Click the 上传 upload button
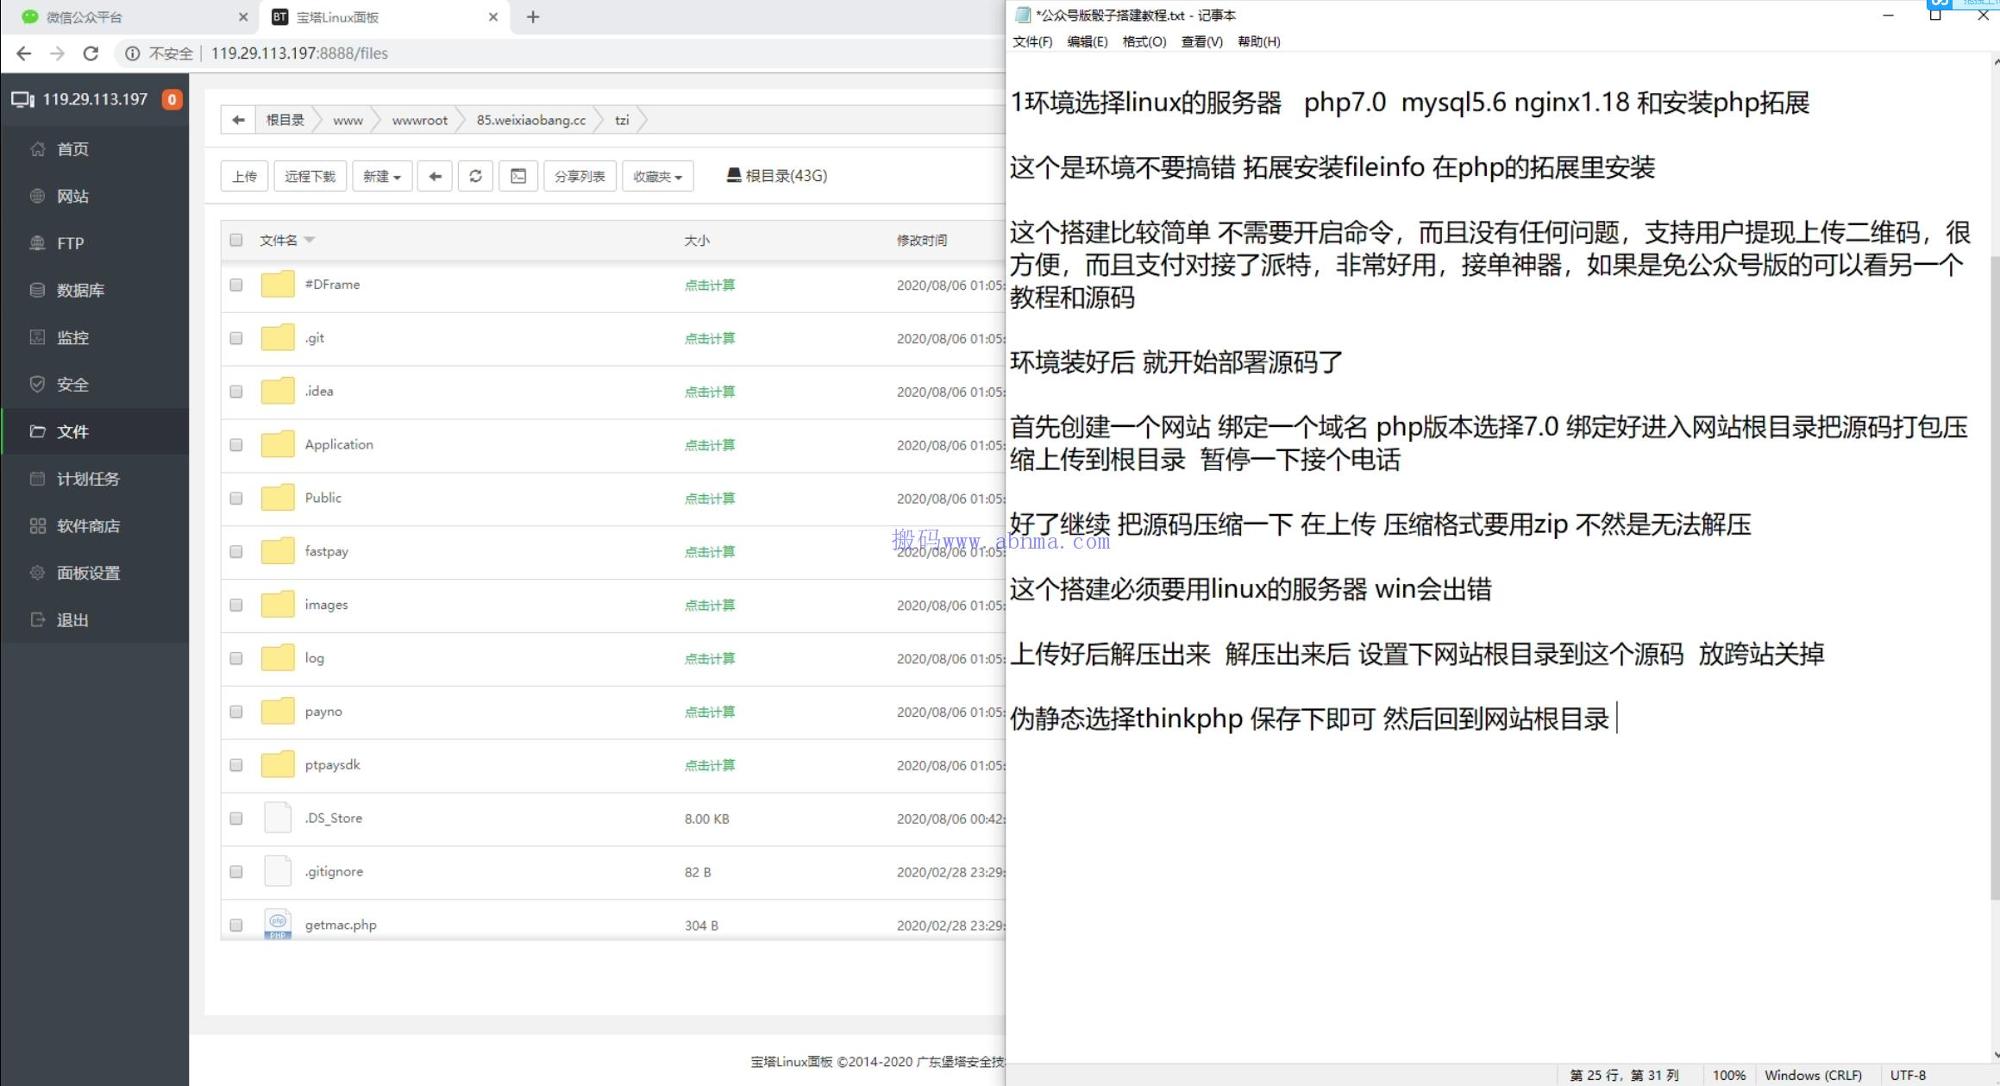Screen dimensions: 2000x1086 (x=244, y=176)
